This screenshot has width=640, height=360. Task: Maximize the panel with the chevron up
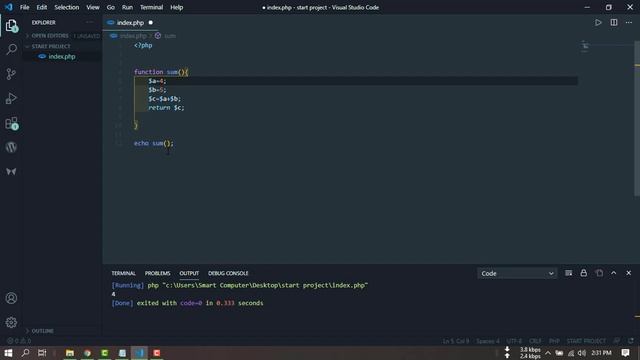[613, 273]
